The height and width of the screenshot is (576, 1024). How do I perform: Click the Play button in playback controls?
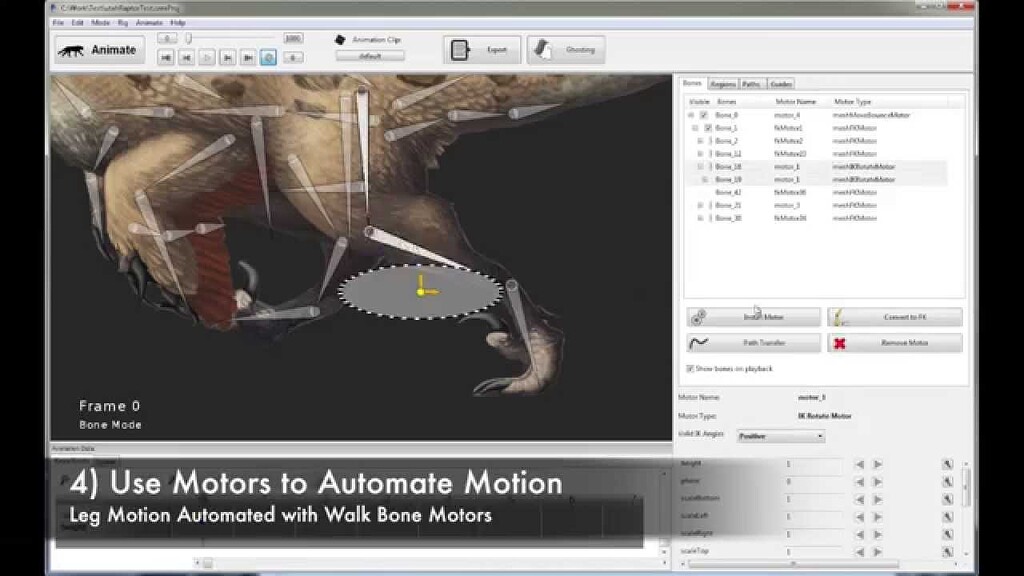(x=207, y=57)
